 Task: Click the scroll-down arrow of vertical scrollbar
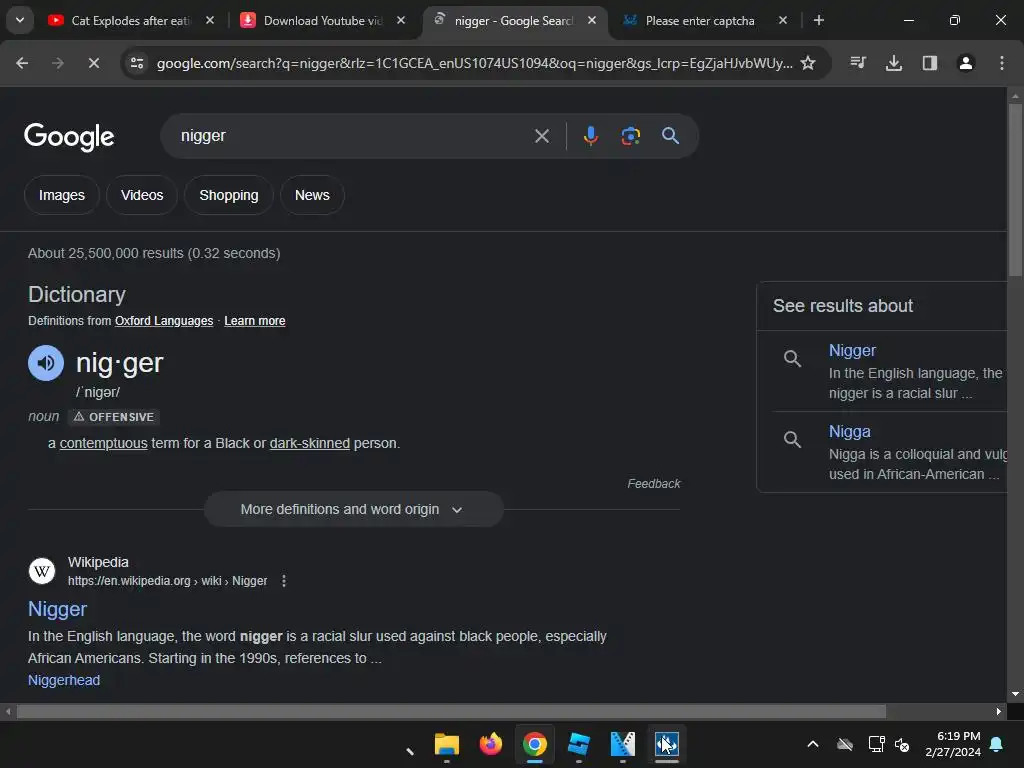coord(1015,694)
